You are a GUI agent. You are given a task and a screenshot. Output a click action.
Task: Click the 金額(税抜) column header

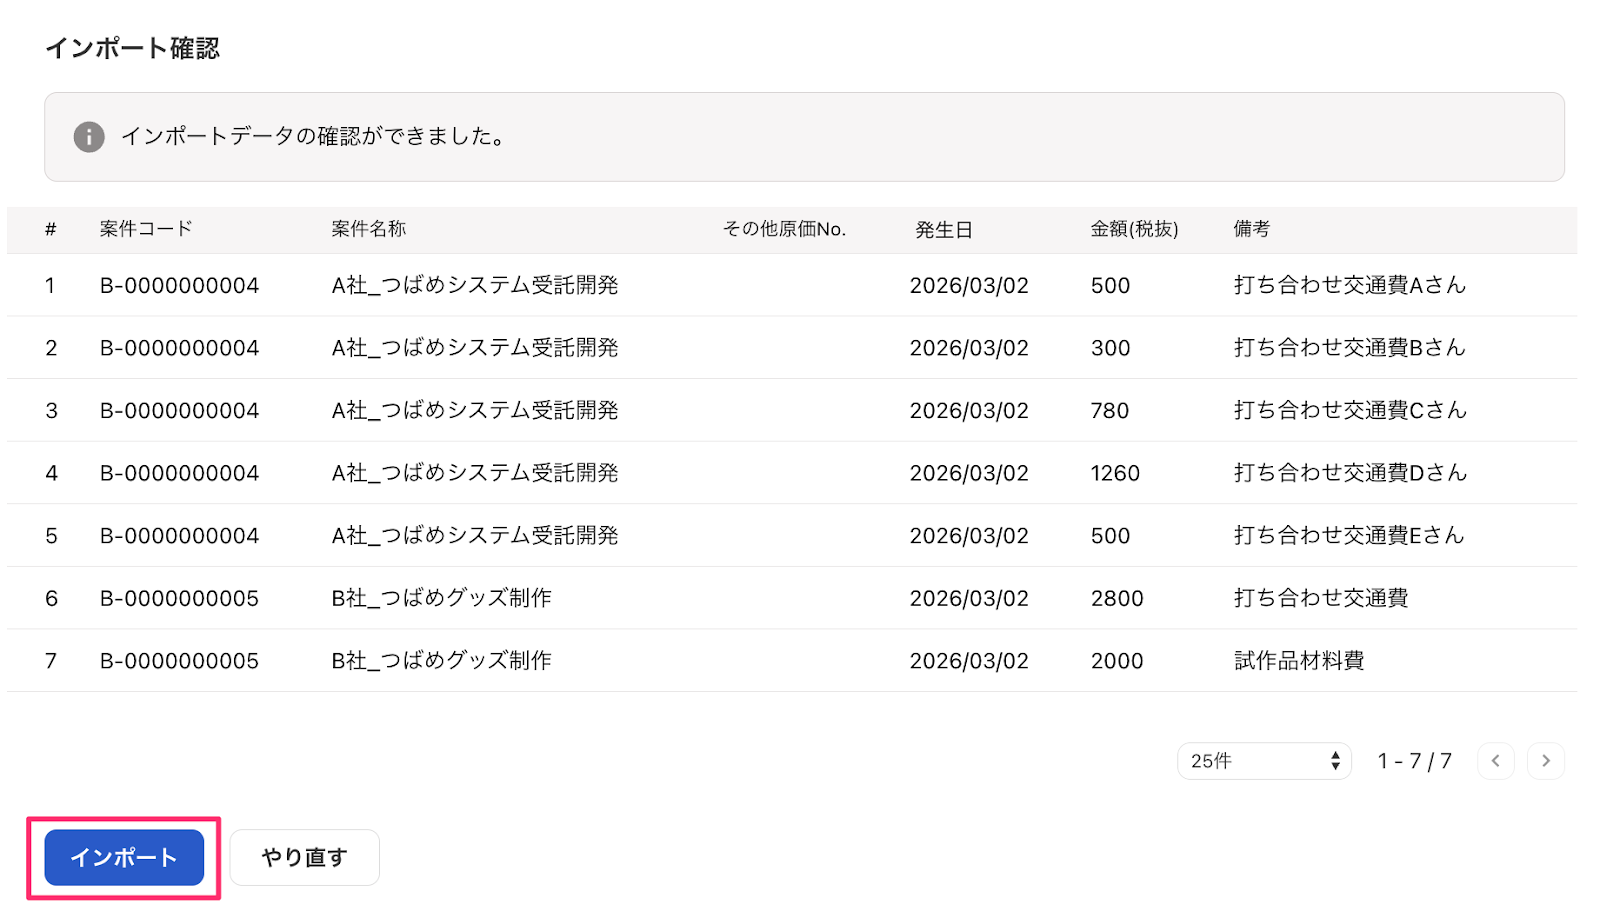[1134, 229]
